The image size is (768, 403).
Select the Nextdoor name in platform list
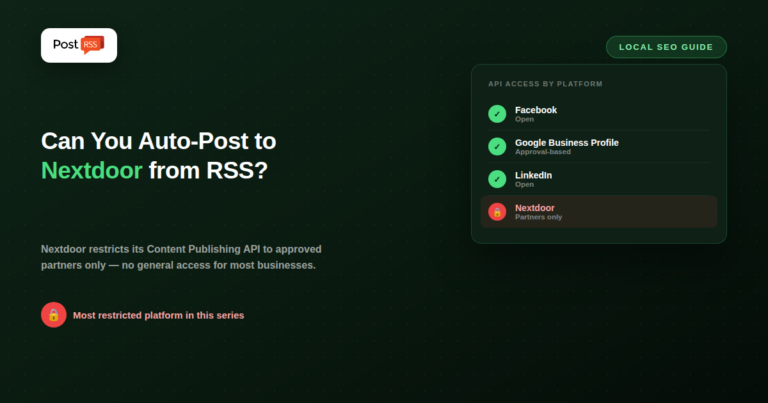(x=534, y=208)
